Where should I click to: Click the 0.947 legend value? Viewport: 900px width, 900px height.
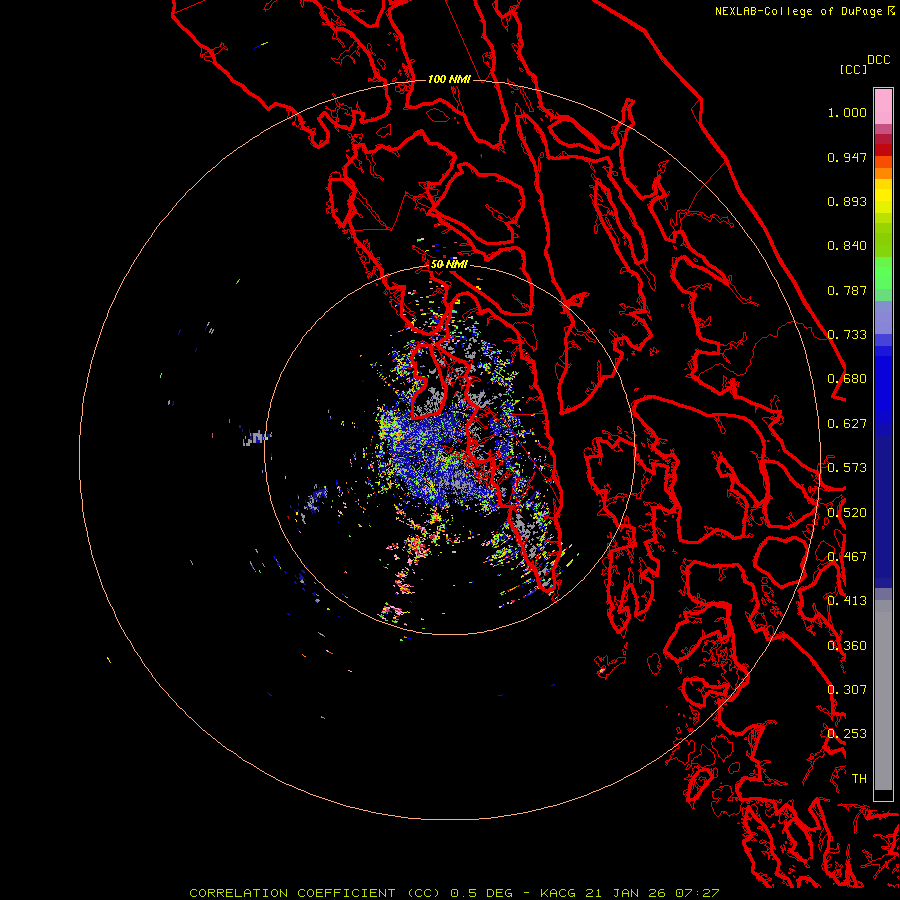847,157
